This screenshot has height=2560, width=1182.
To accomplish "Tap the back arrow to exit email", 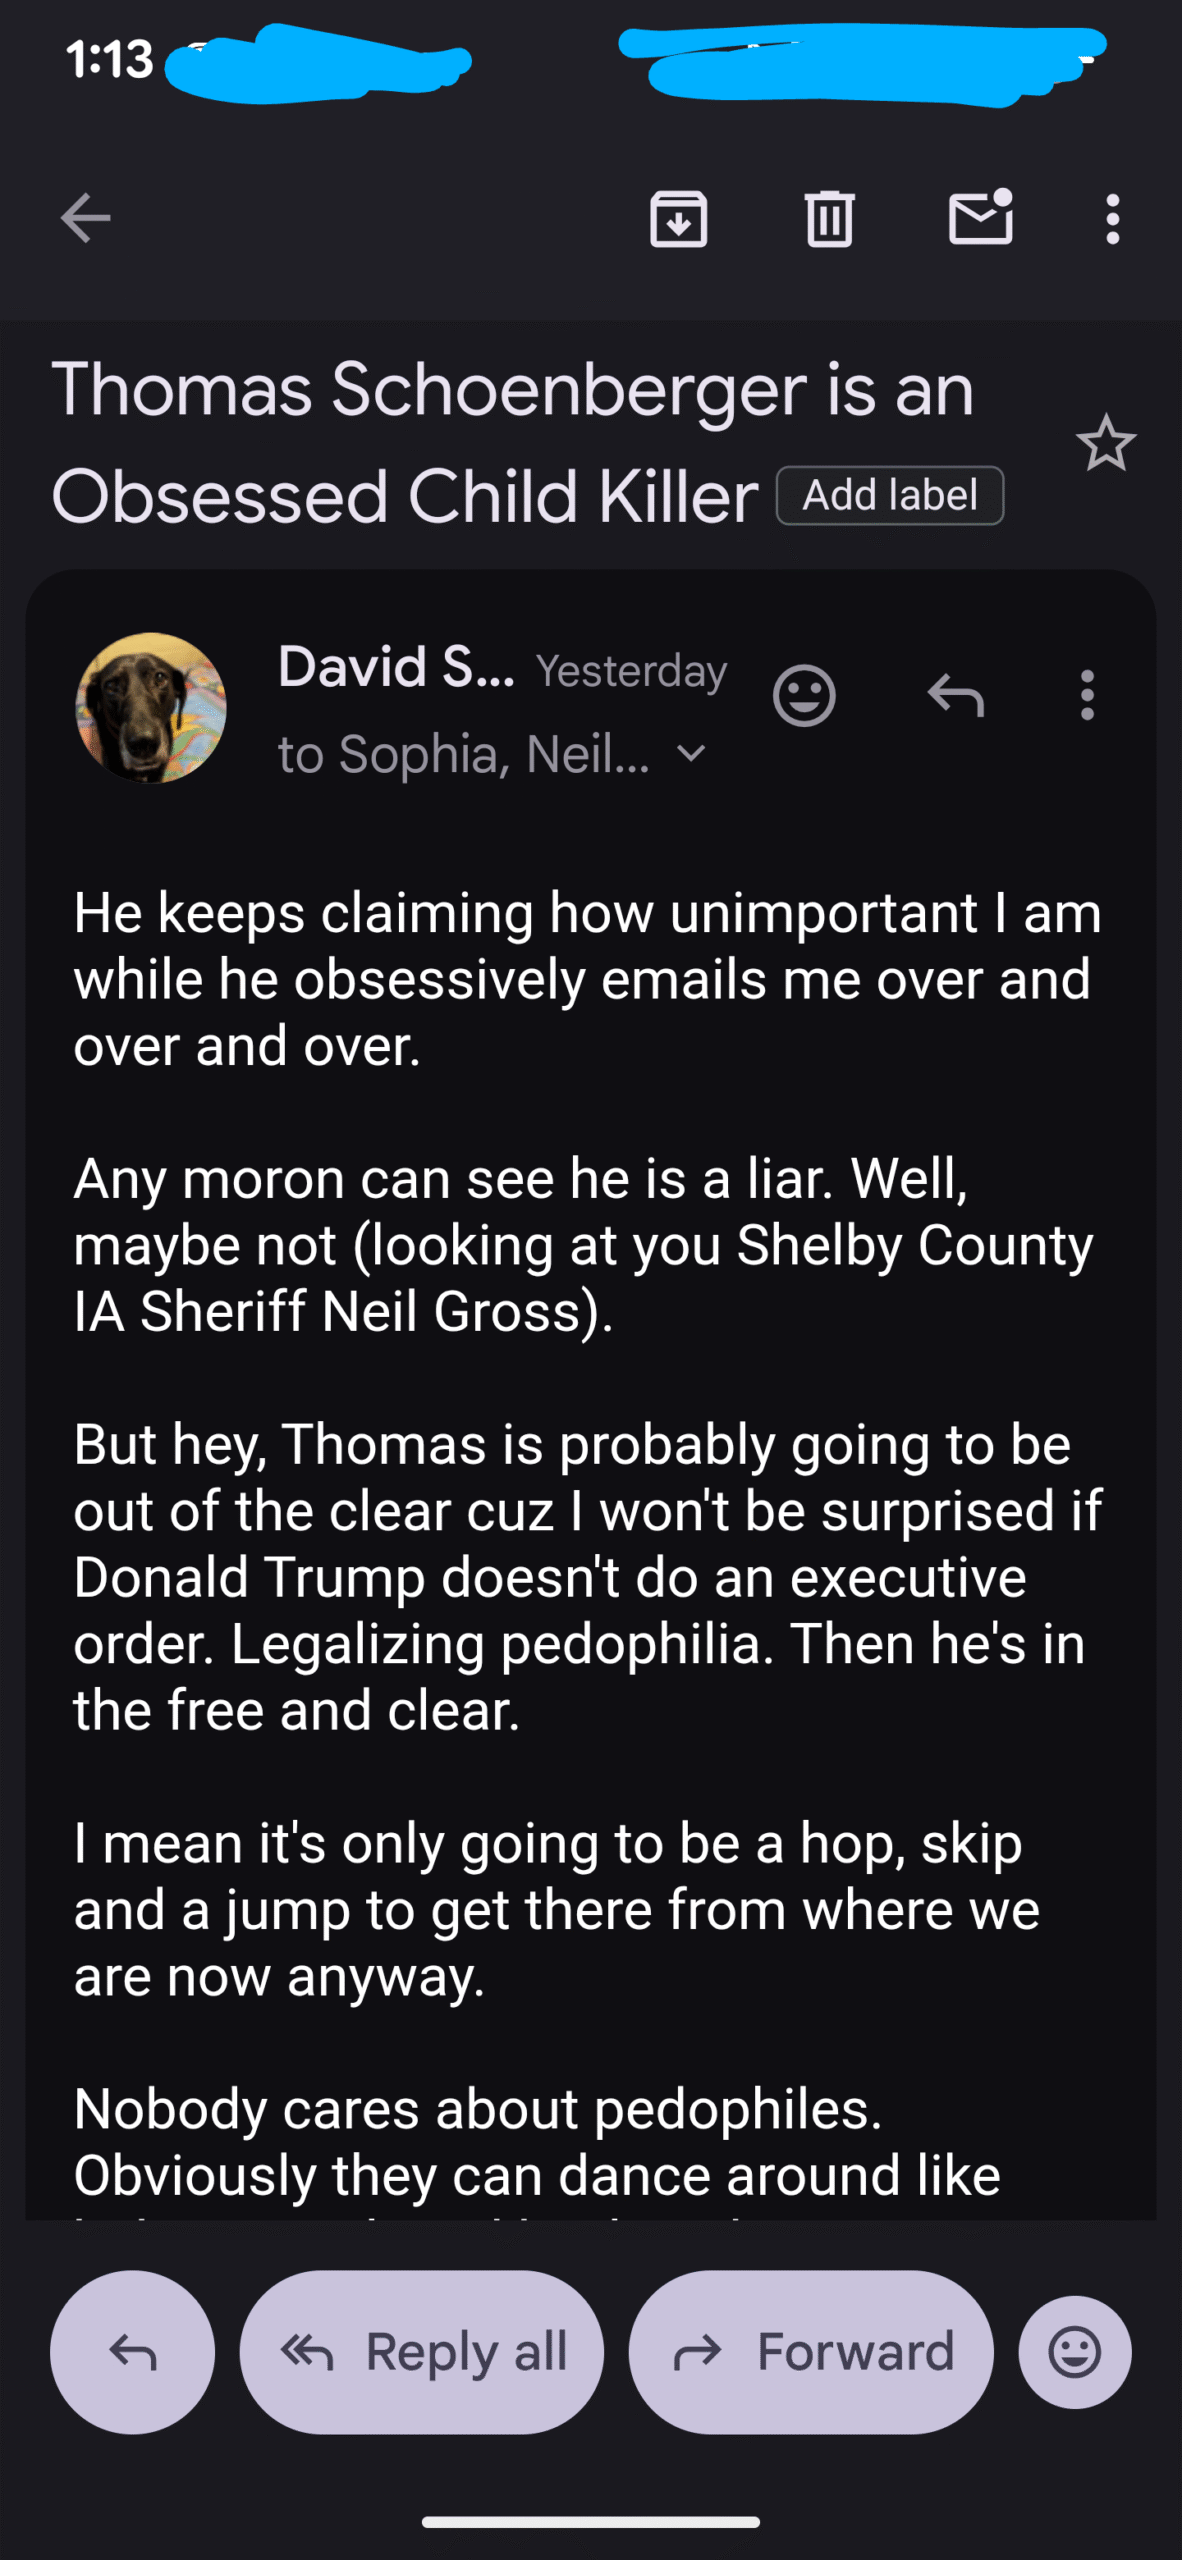I will point(85,218).
